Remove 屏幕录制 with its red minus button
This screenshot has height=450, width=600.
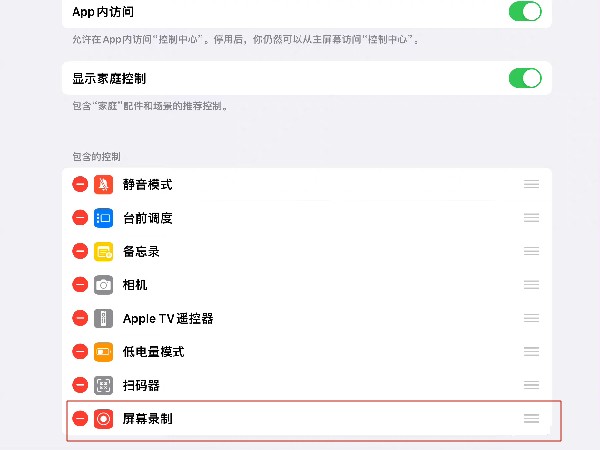[x=80, y=418]
